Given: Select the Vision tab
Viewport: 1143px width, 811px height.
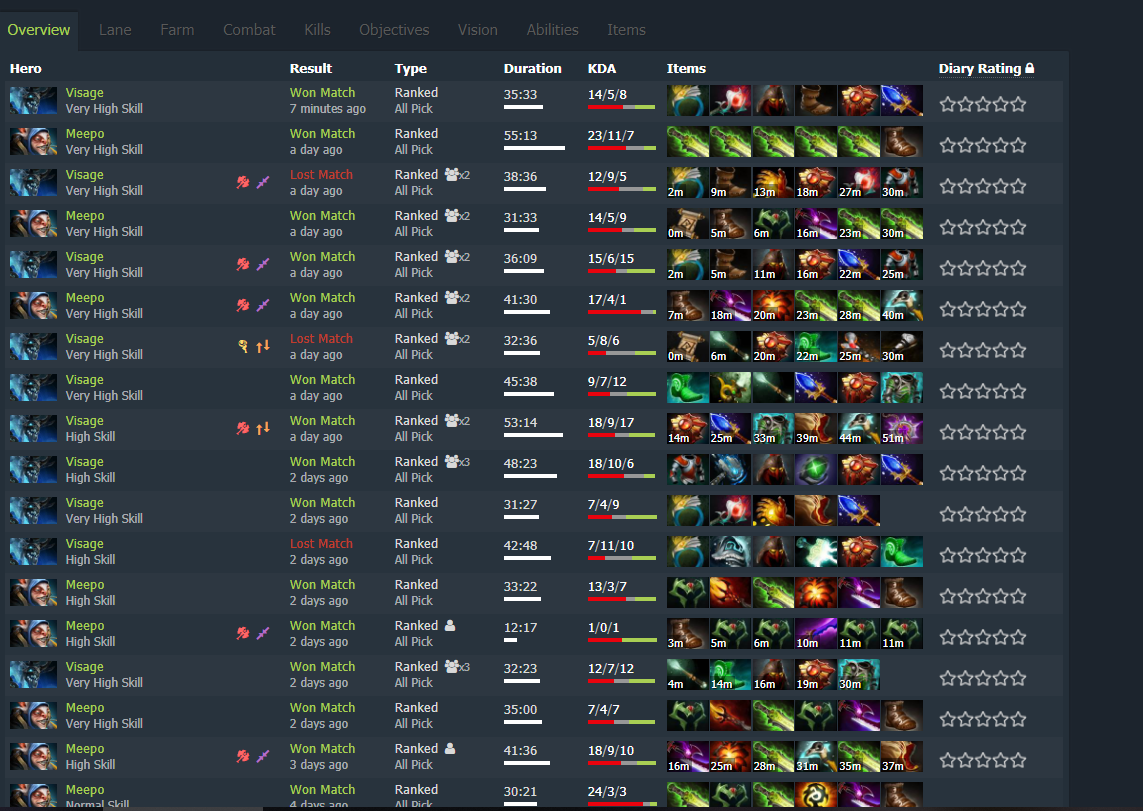Looking at the screenshot, I should click(x=477, y=30).
